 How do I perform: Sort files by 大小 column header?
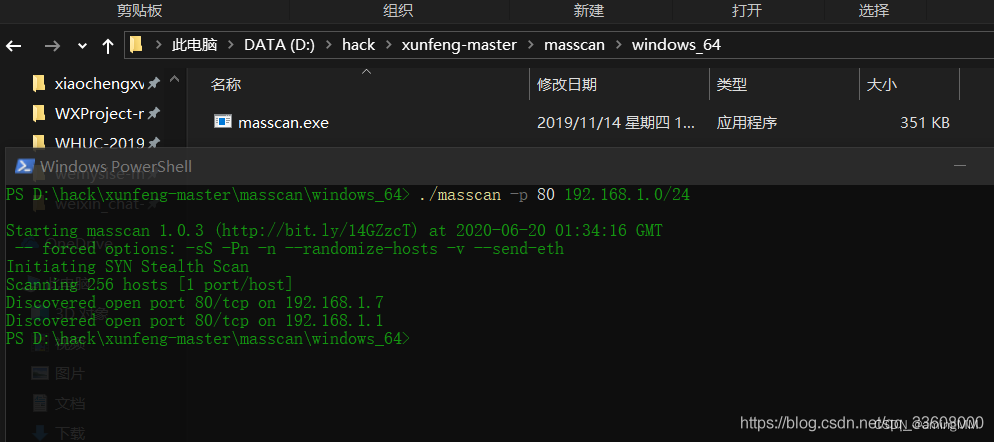(881, 84)
